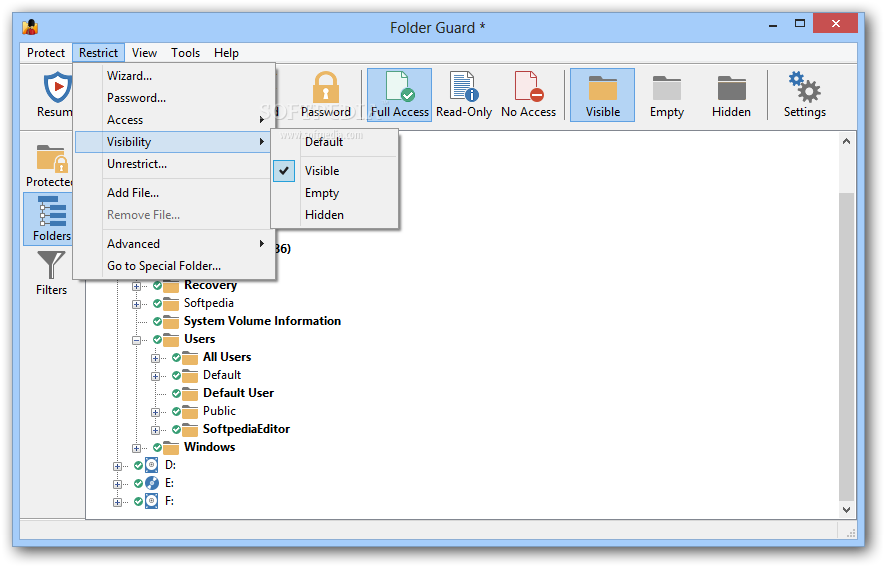Open the Filters funnel view in sidebar

[51, 273]
